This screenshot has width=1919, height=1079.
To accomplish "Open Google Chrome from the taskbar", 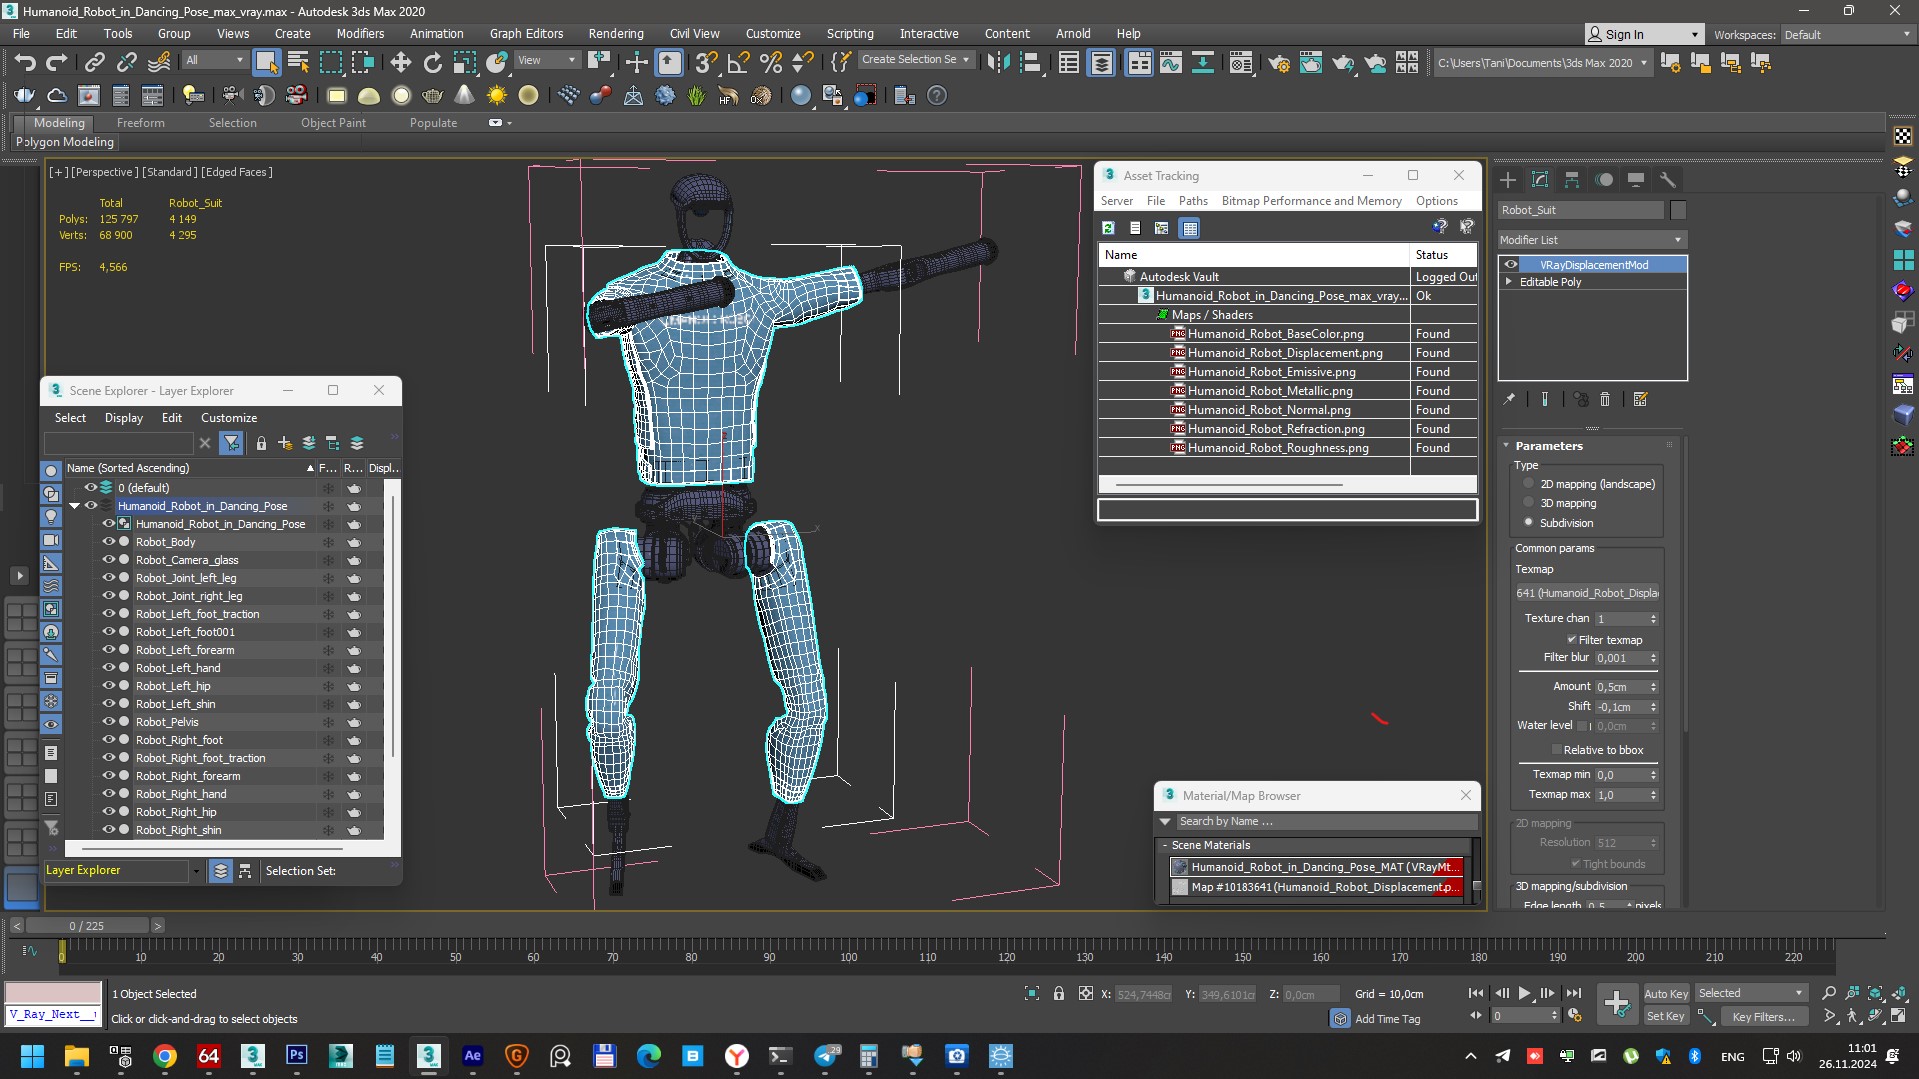I will click(x=165, y=1056).
